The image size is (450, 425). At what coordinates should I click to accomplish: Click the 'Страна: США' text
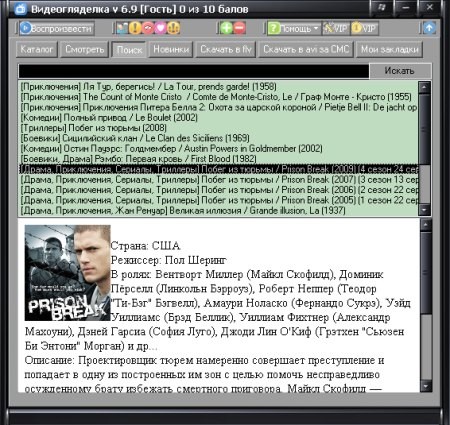tap(145, 246)
